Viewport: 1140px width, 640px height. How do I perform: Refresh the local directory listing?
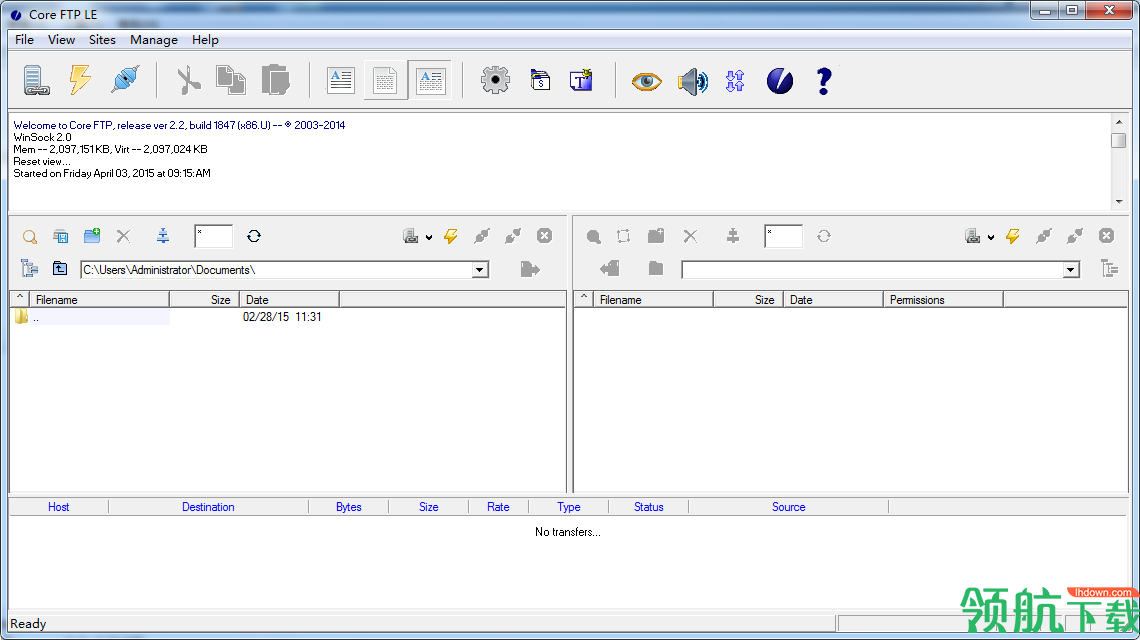click(254, 236)
